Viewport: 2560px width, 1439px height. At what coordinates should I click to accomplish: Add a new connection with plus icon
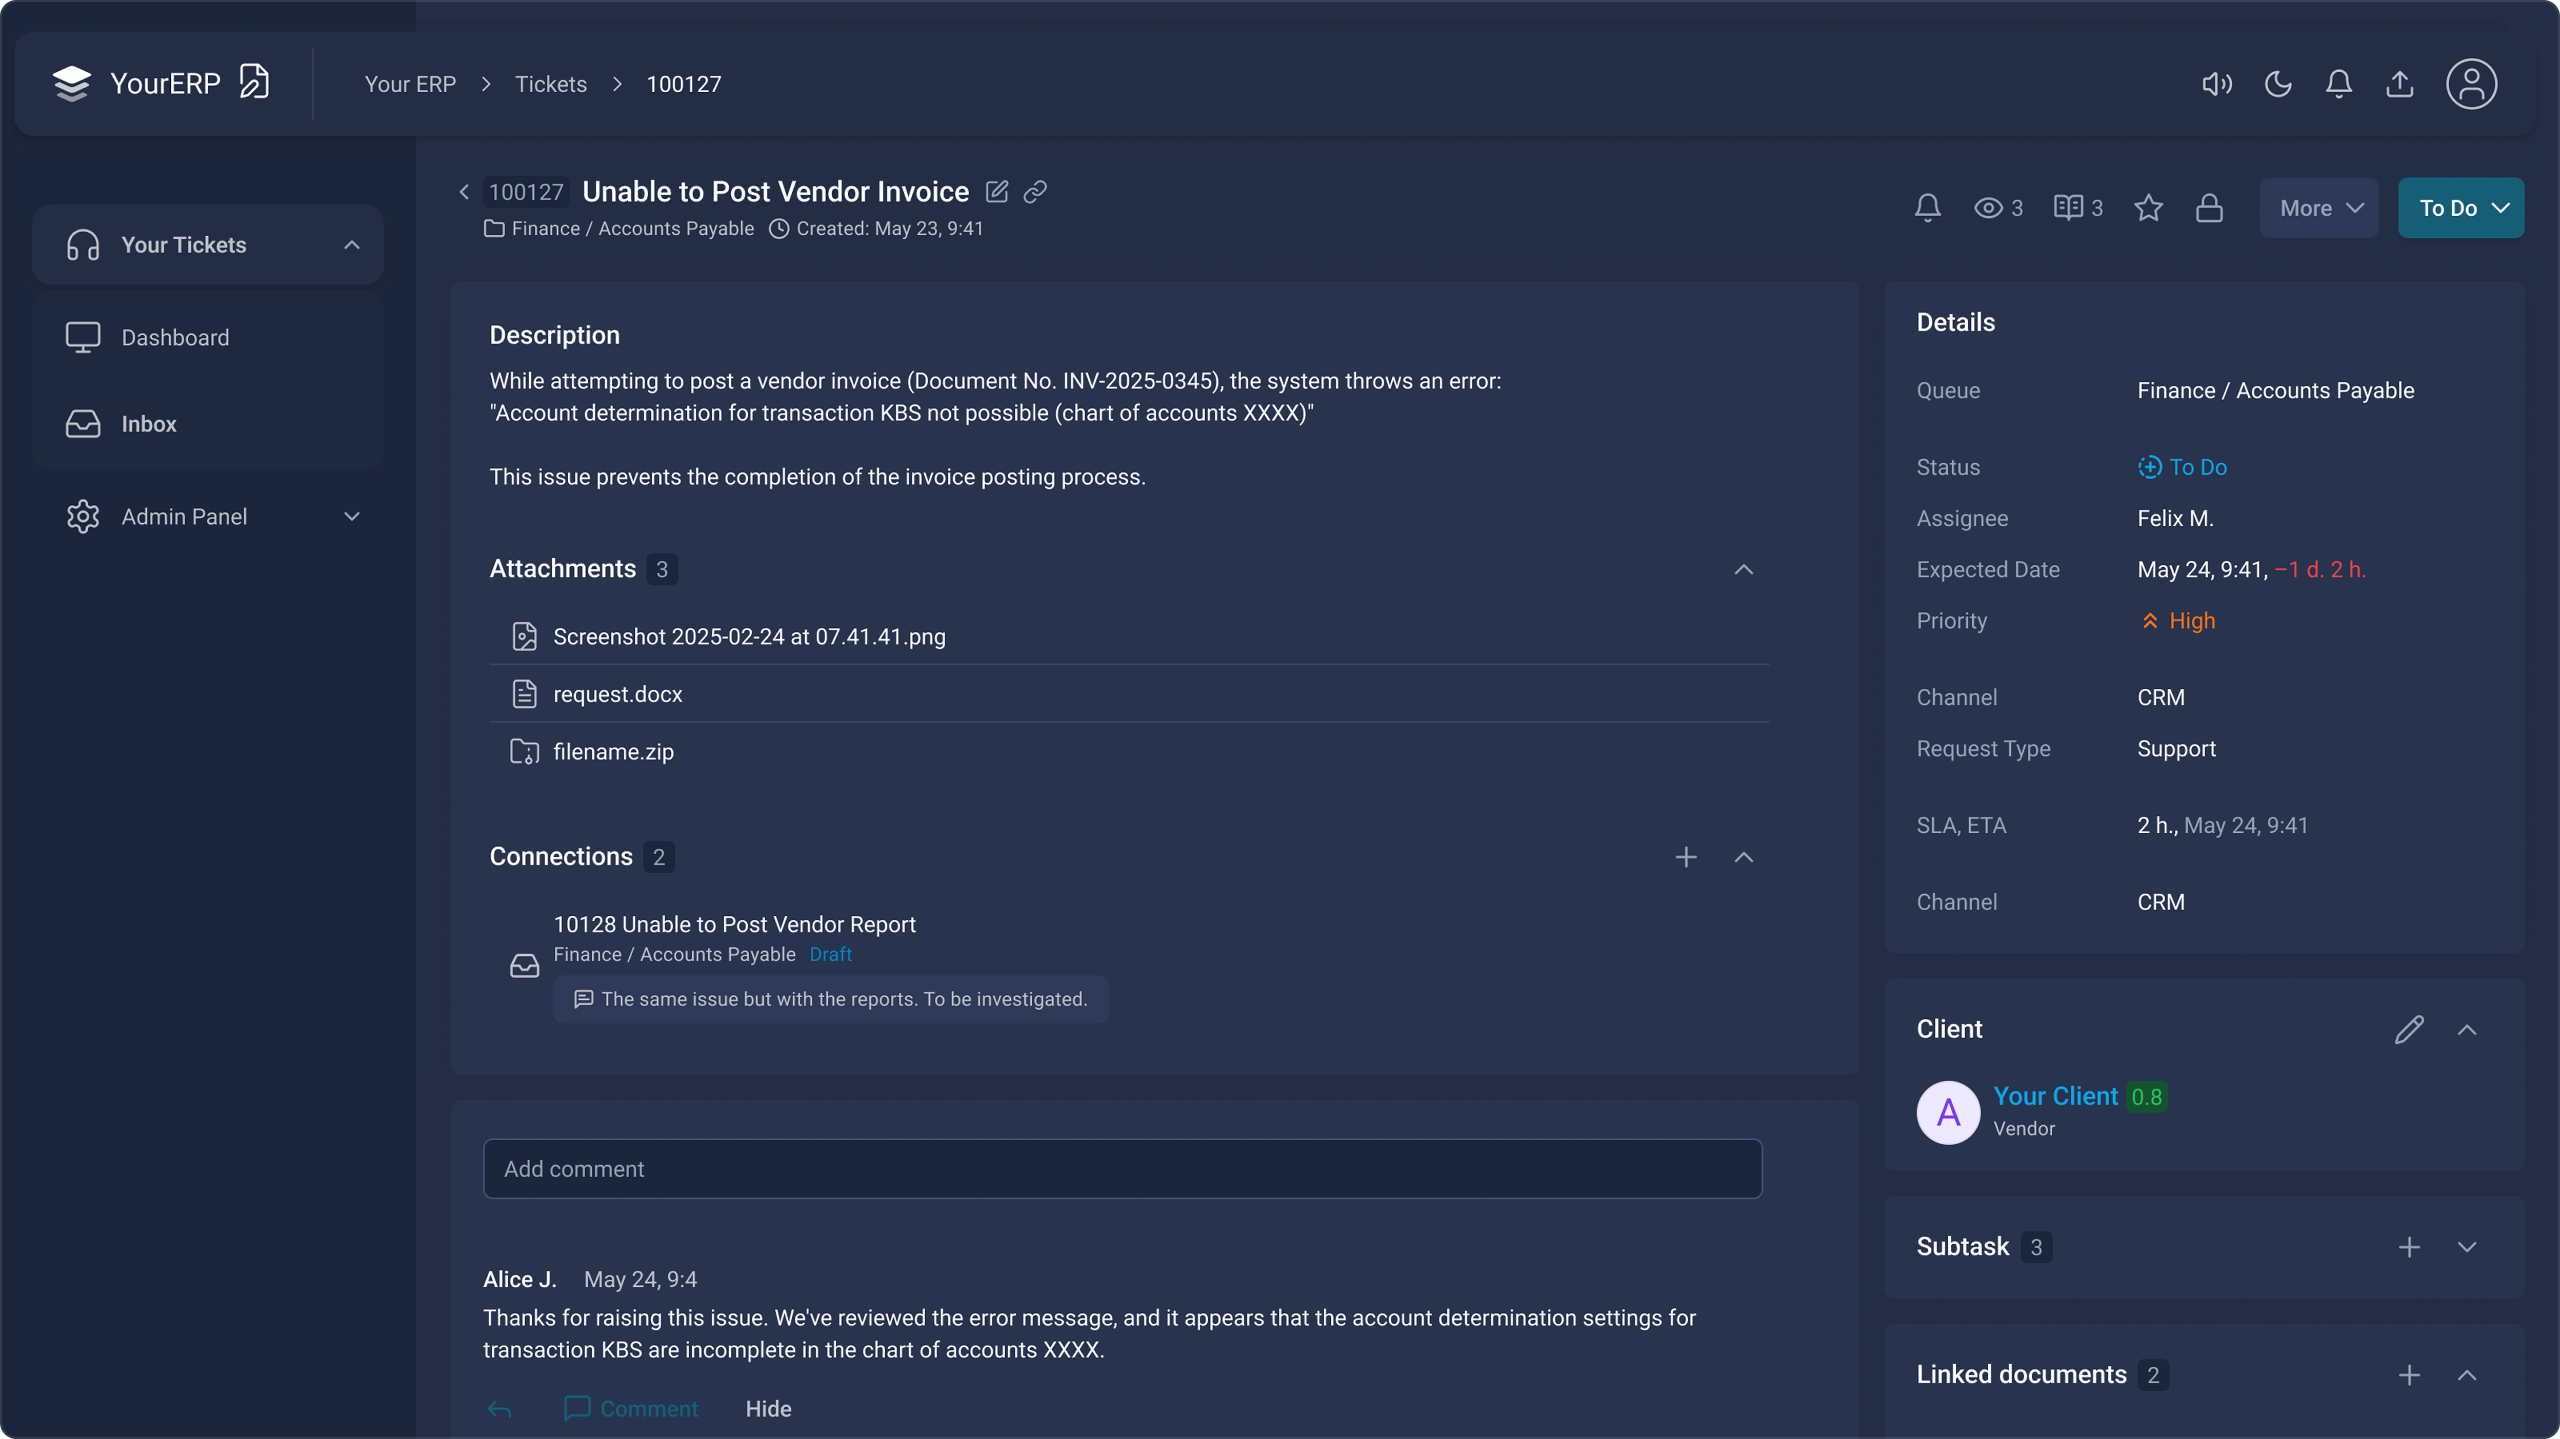tap(1686, 857)
